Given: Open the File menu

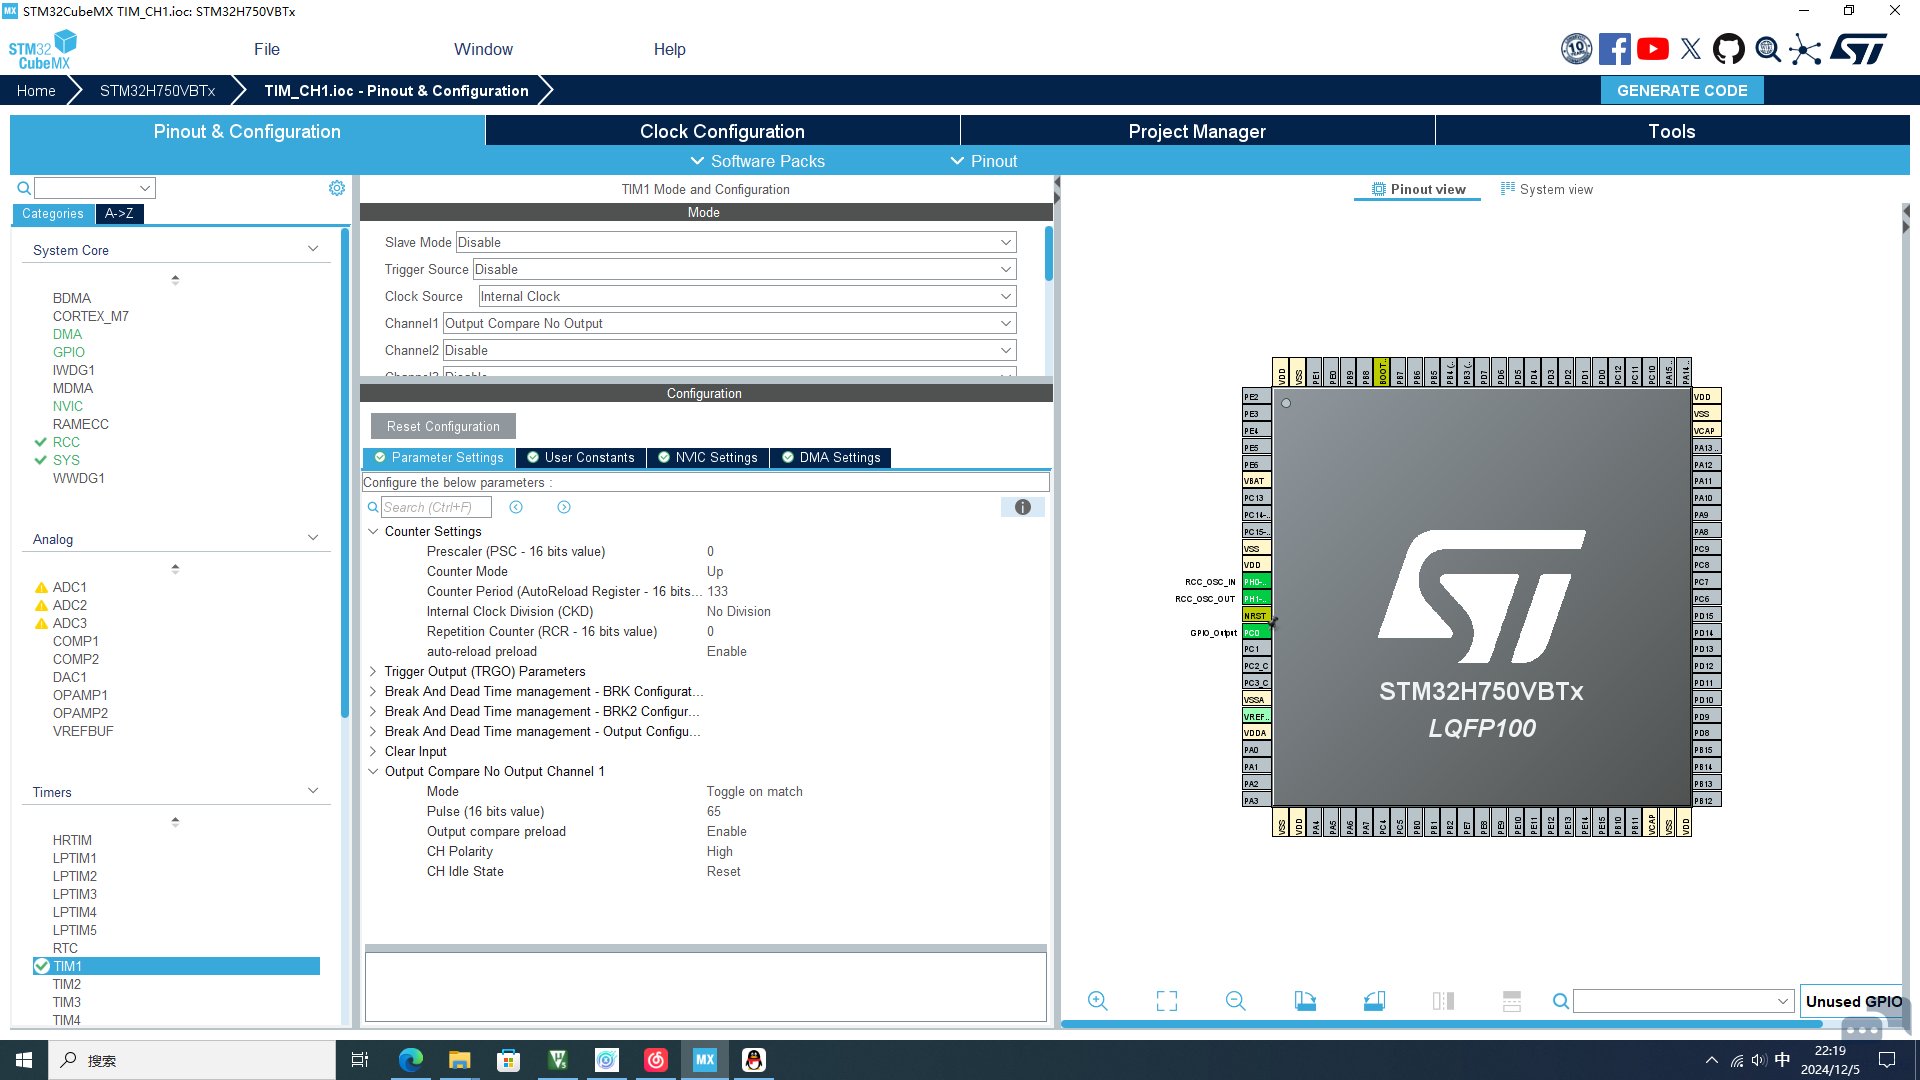Looking at the screenshot, I should click(x=267, y=49).
